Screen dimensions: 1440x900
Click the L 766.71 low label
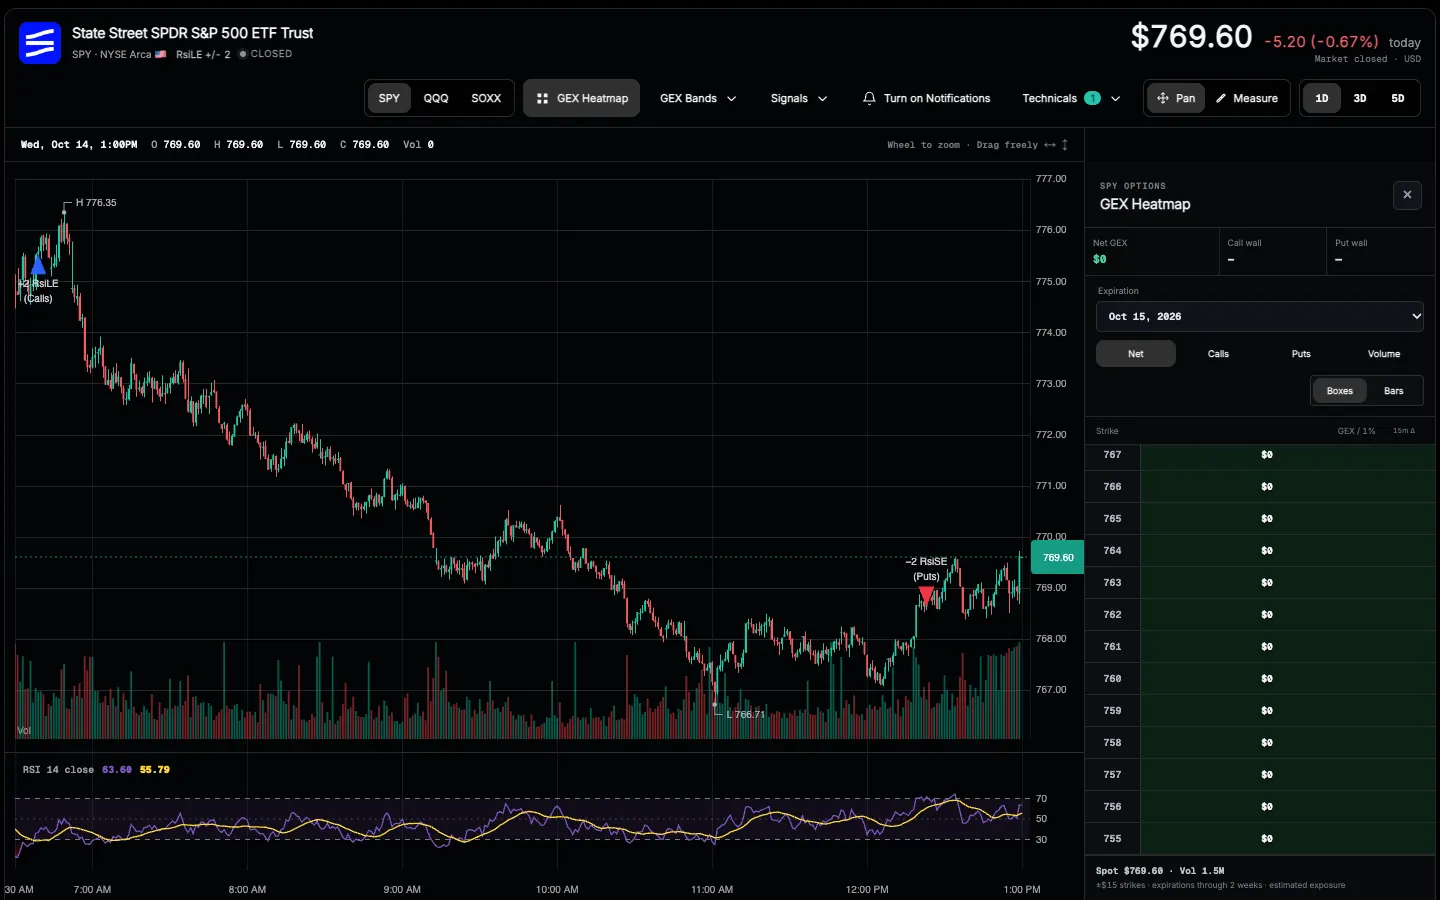[x=745, y=715]
